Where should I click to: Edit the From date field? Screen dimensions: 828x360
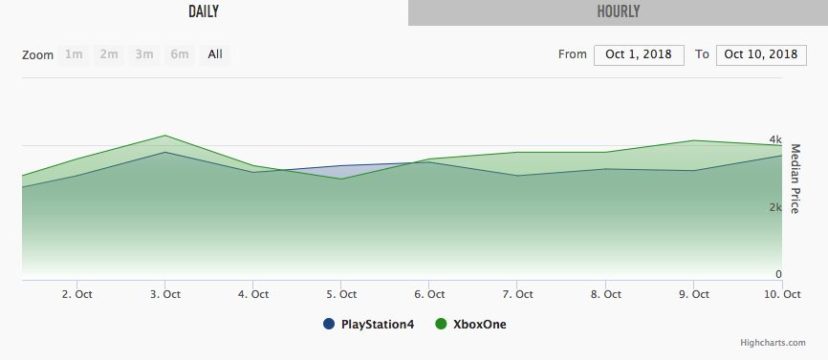(639, 55)
